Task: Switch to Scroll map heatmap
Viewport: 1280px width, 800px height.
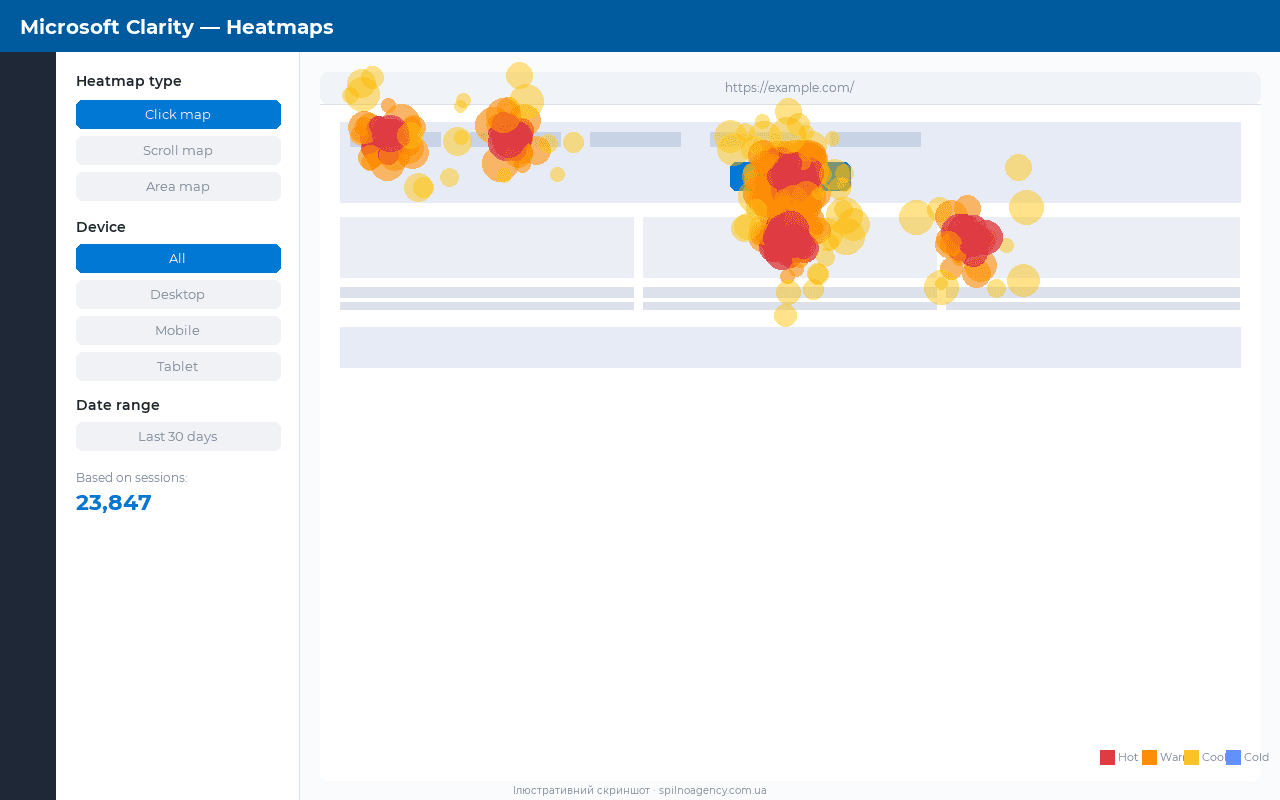Action: pyautogui.click(x=178, y=151)
